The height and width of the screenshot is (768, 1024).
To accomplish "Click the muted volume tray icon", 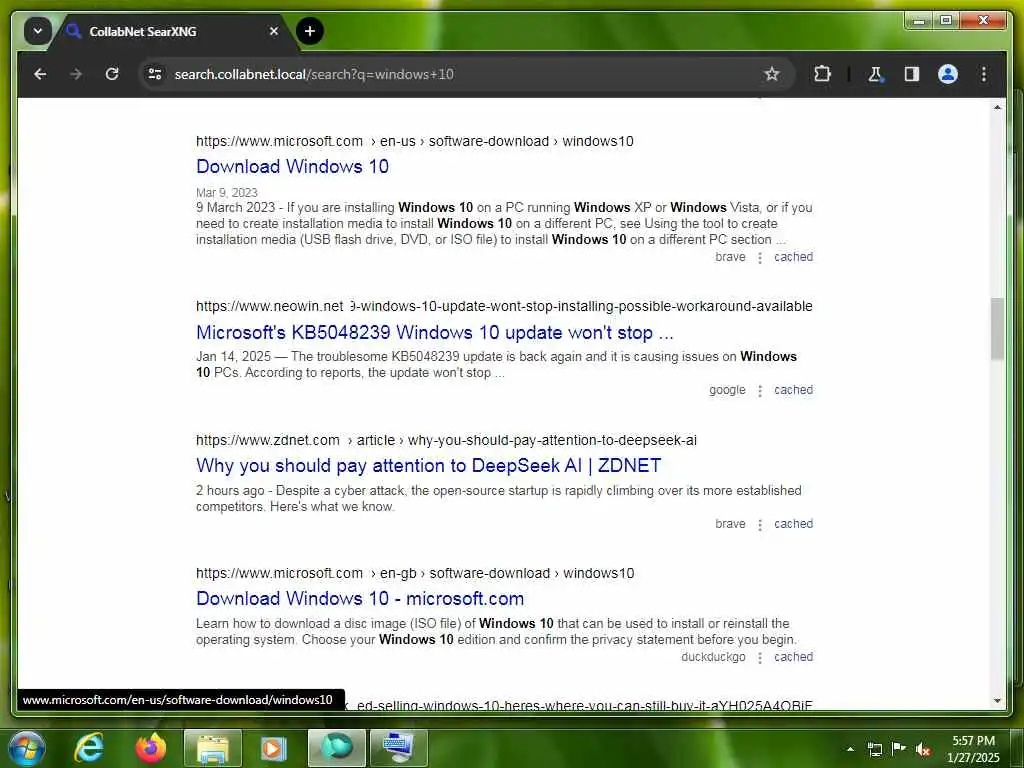I will [923, 749].
